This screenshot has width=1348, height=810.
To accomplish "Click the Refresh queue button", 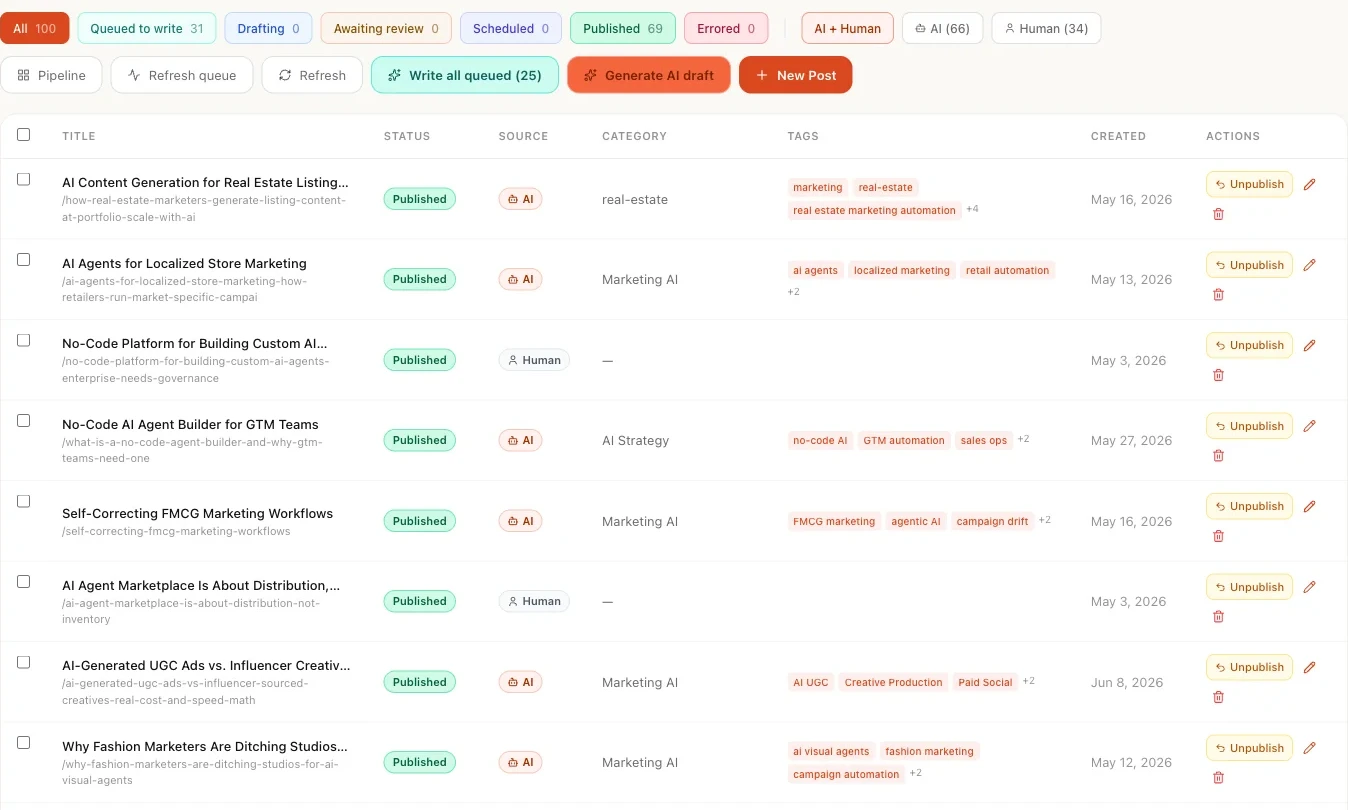I will click(x=182, y=75).
